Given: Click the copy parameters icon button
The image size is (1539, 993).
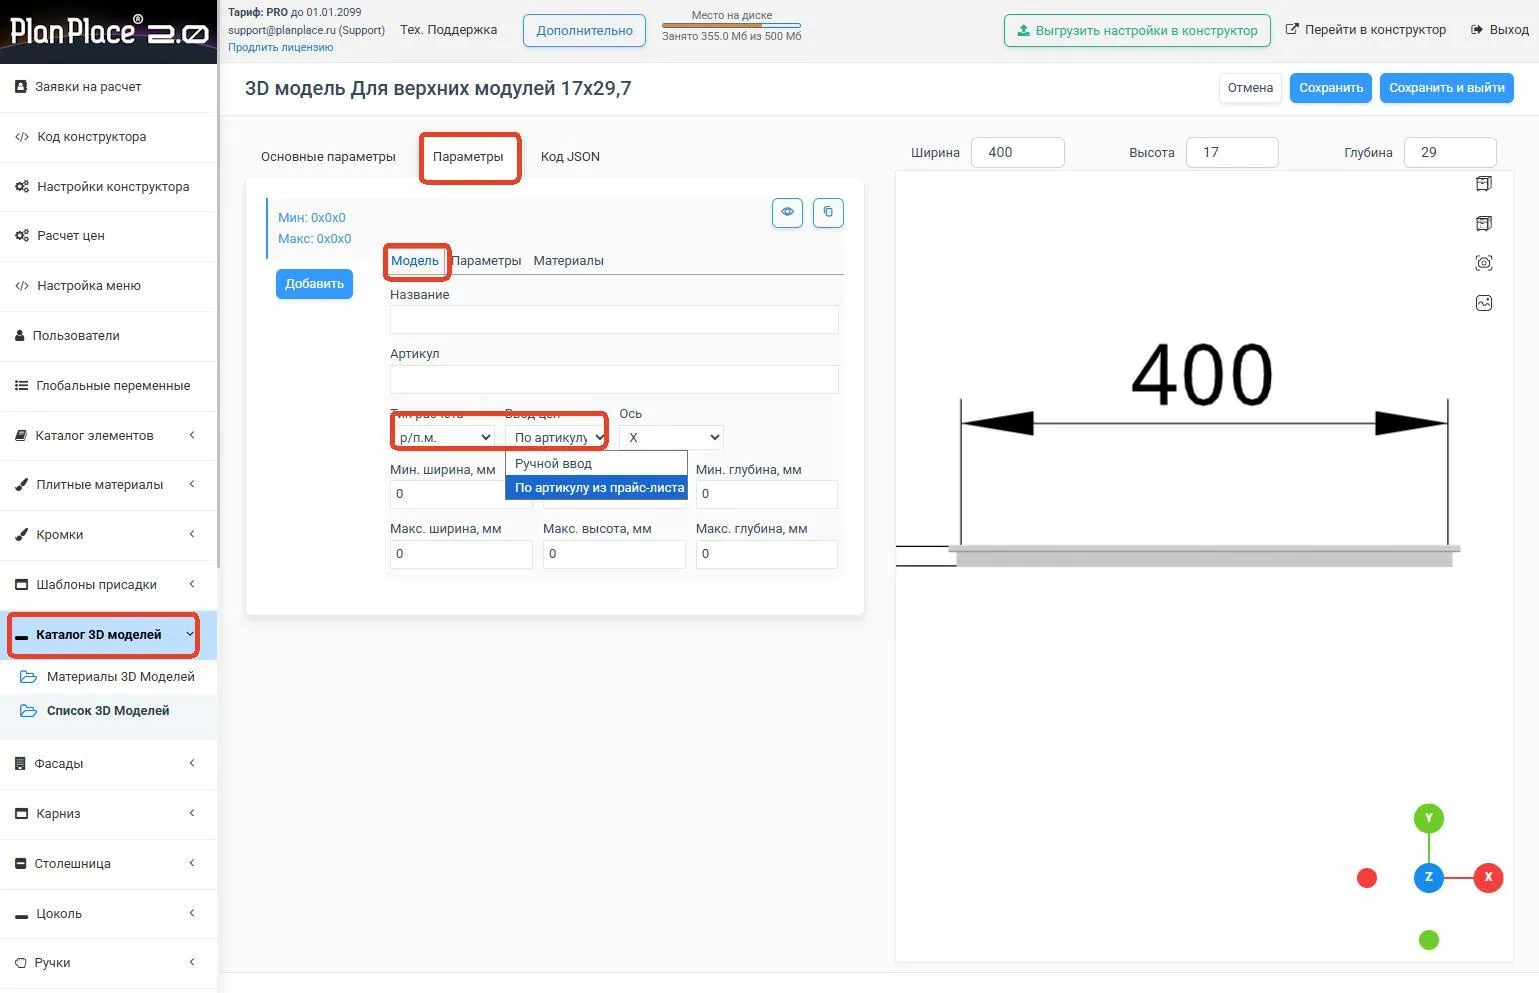Looking at the screenshot, I should tap(828, 212).
